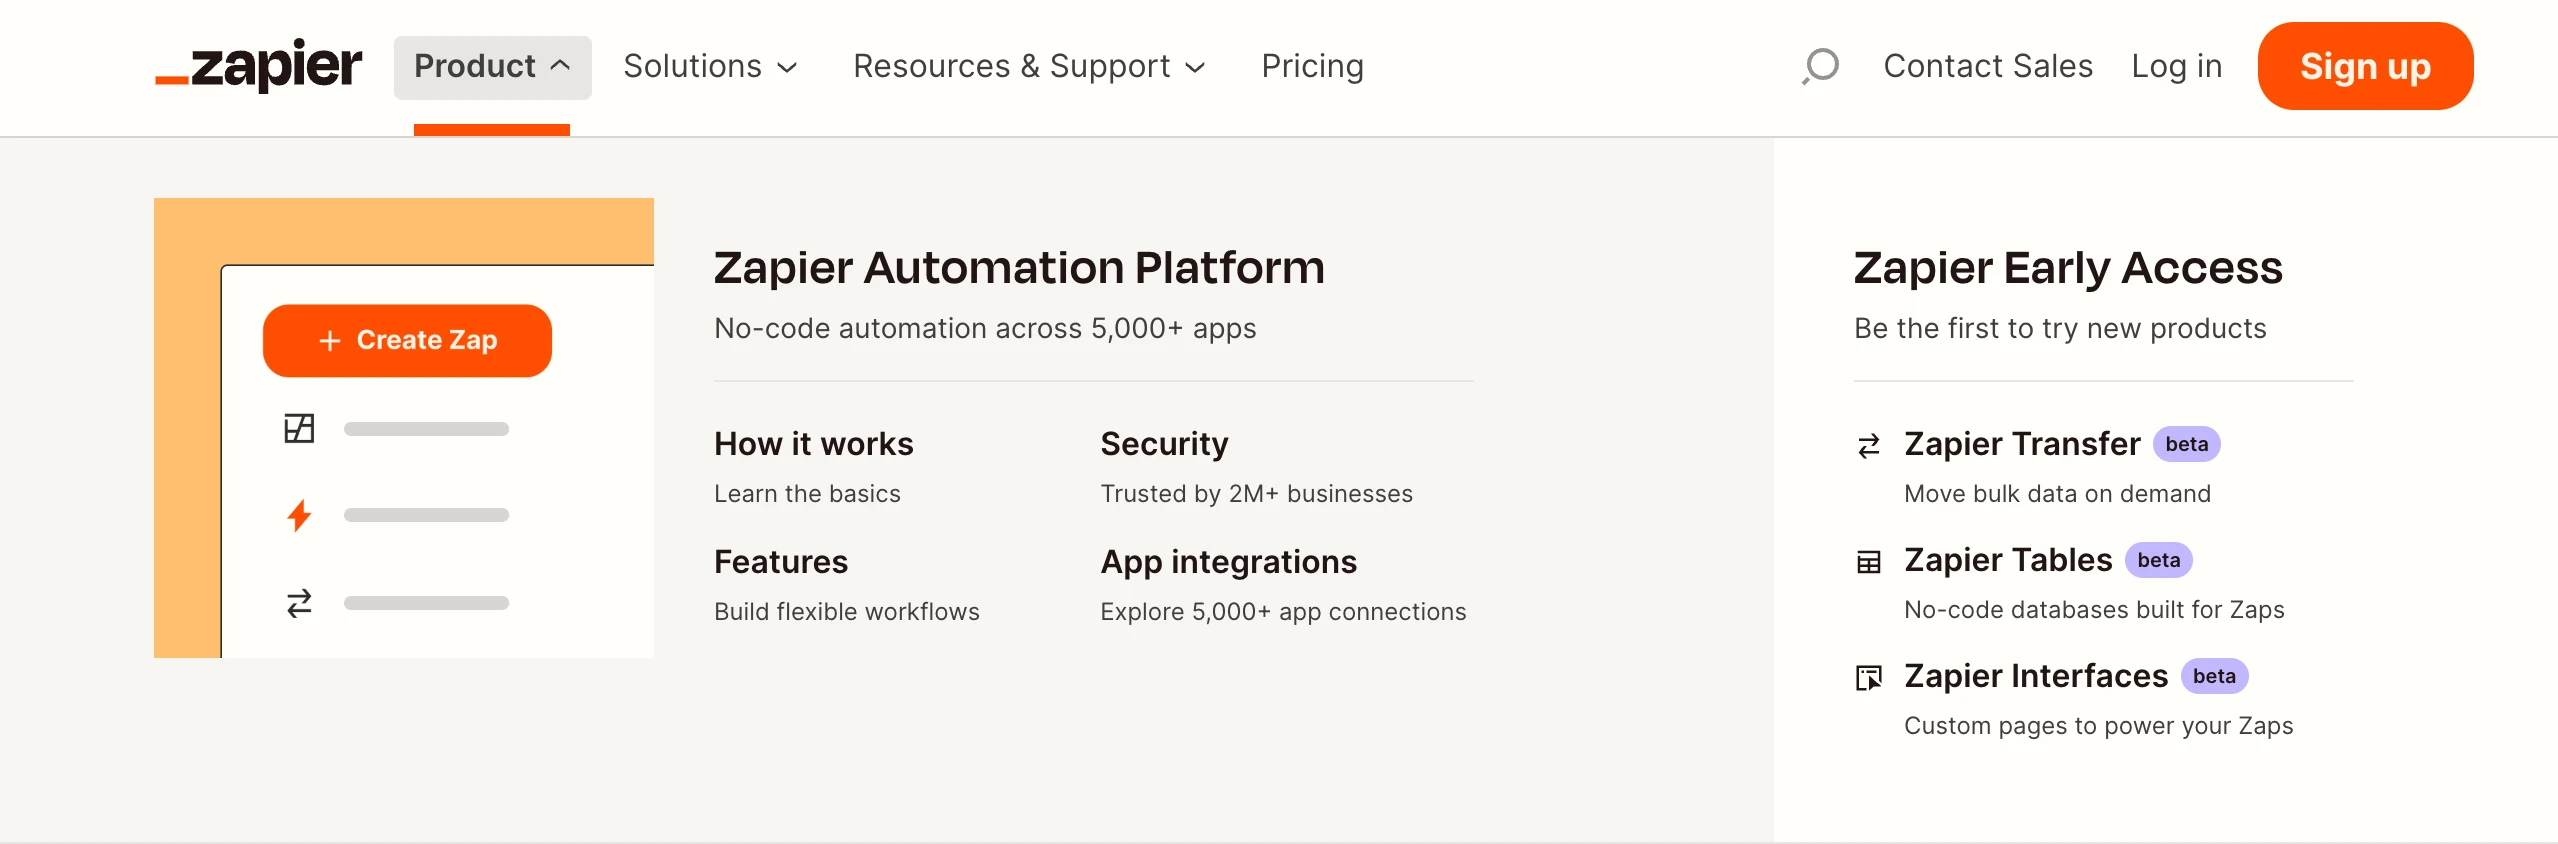Click the Zapier Tables grid icon
2558x844 pixels.
point(1868,562)
